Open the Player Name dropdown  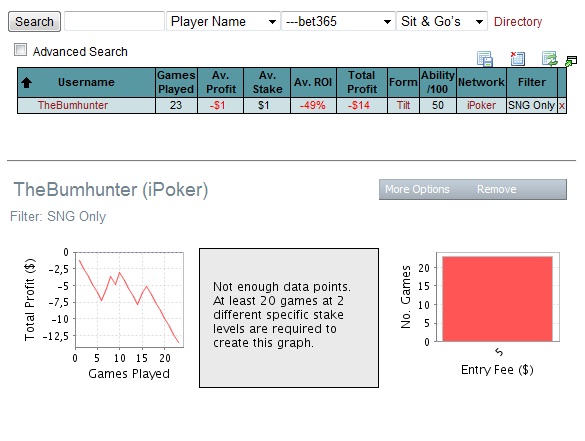tap(223, 21)
